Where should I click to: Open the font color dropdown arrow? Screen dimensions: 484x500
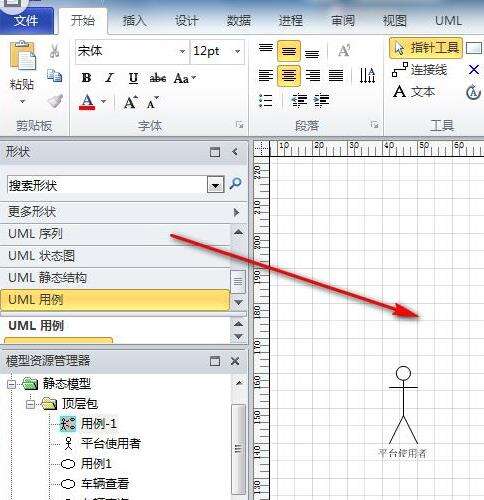click(x=103, y=101)
